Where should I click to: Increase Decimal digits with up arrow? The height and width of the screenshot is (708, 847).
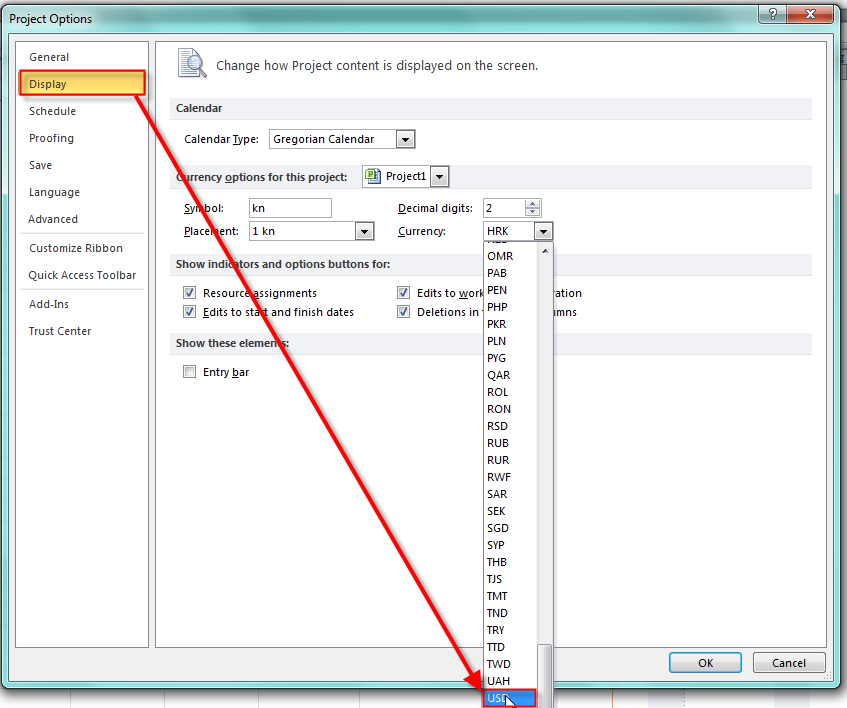[x=532, y=204]
